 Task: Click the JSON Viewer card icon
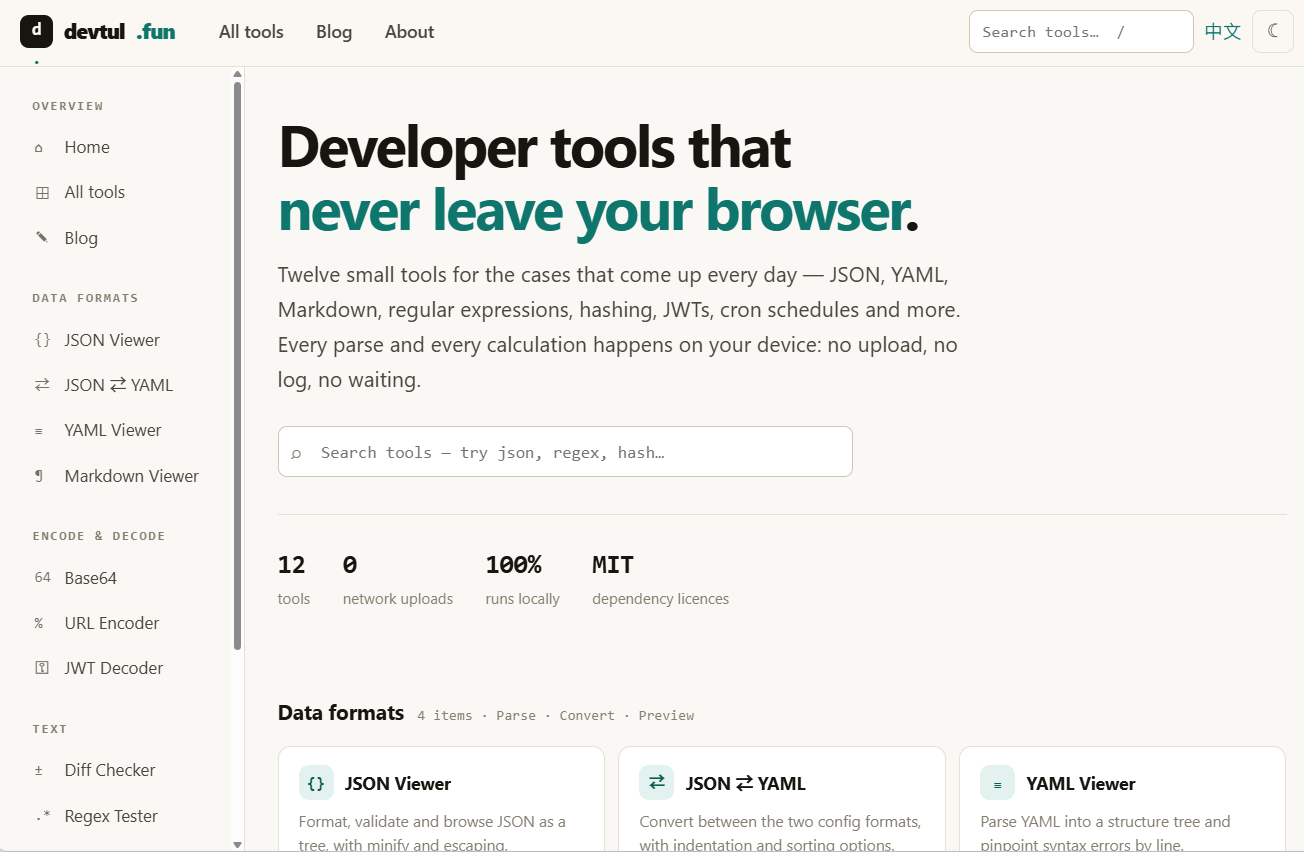tap(316, 783)
